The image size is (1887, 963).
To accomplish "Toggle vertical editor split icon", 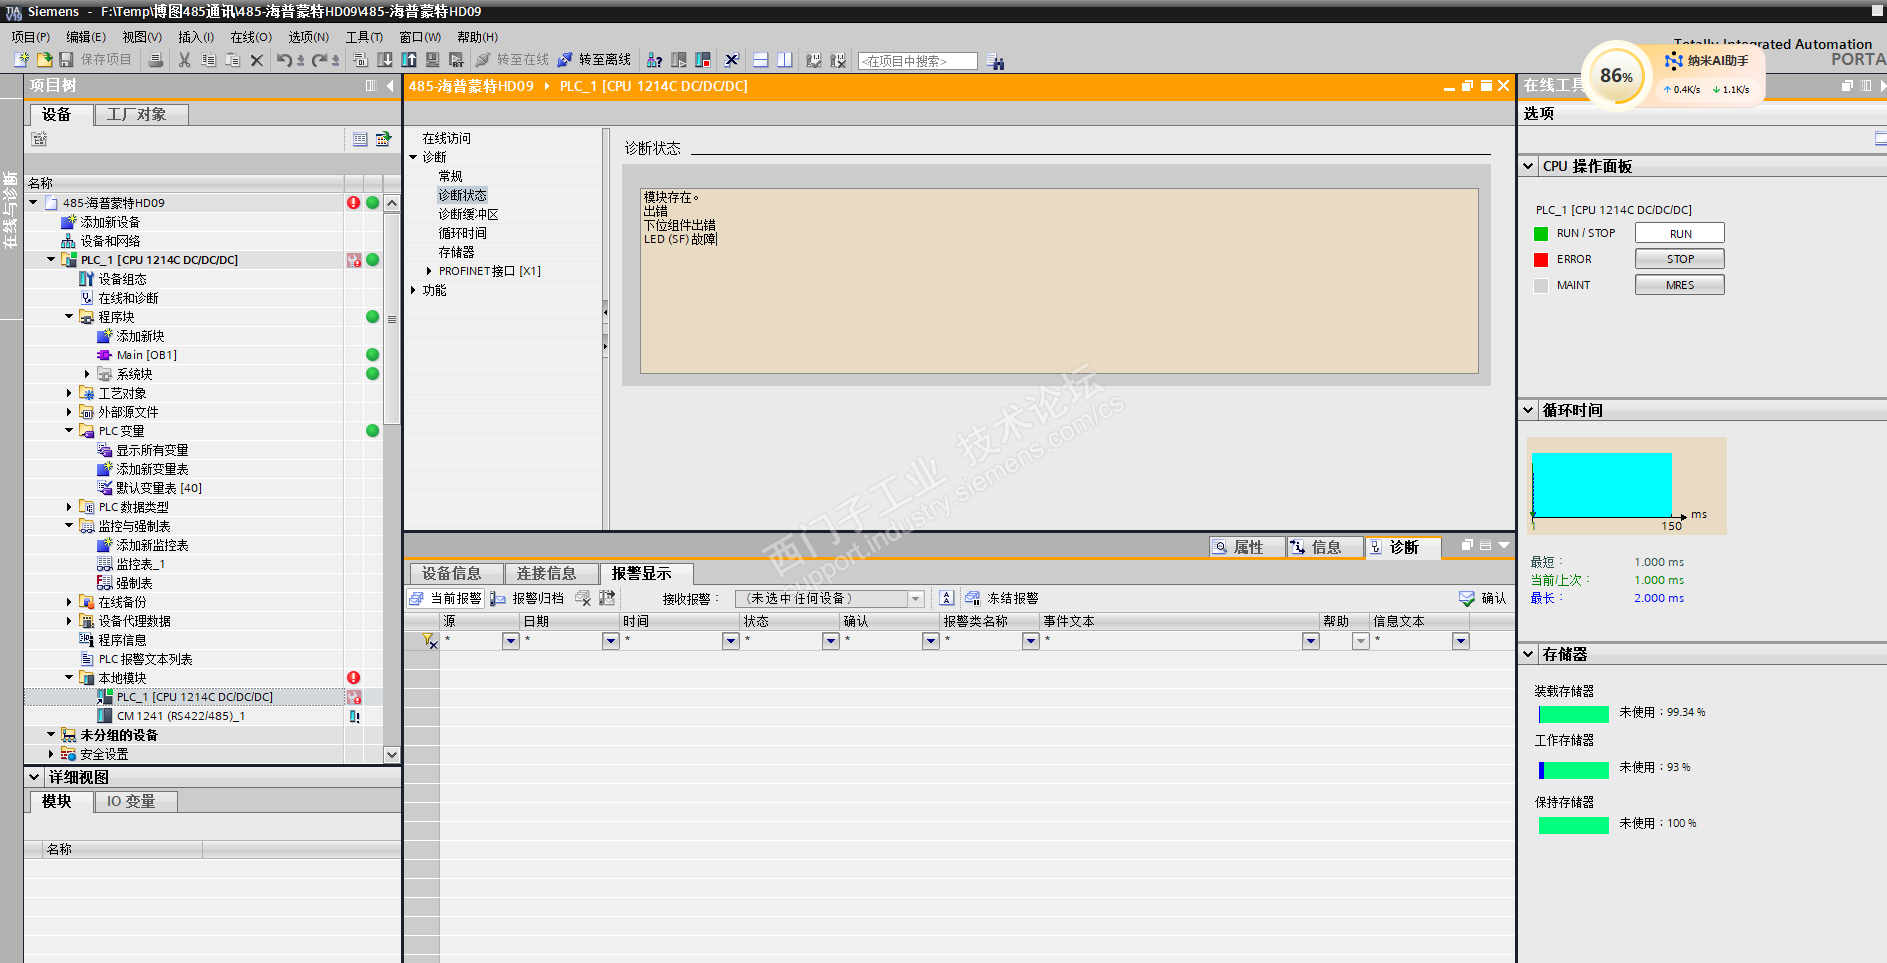I will pos(785,60).
